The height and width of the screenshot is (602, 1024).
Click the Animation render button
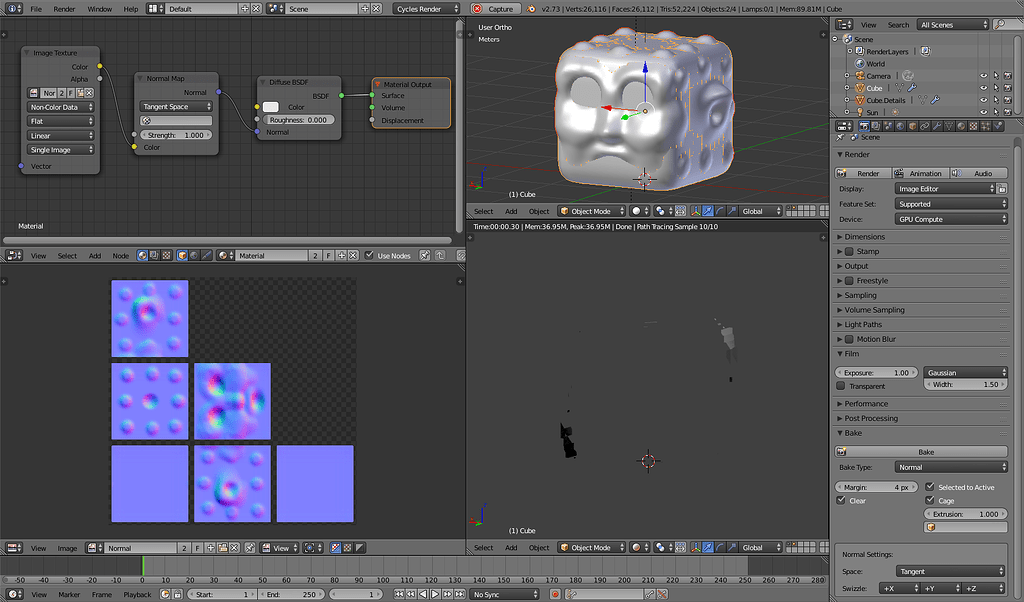click(x=921, y=173)
